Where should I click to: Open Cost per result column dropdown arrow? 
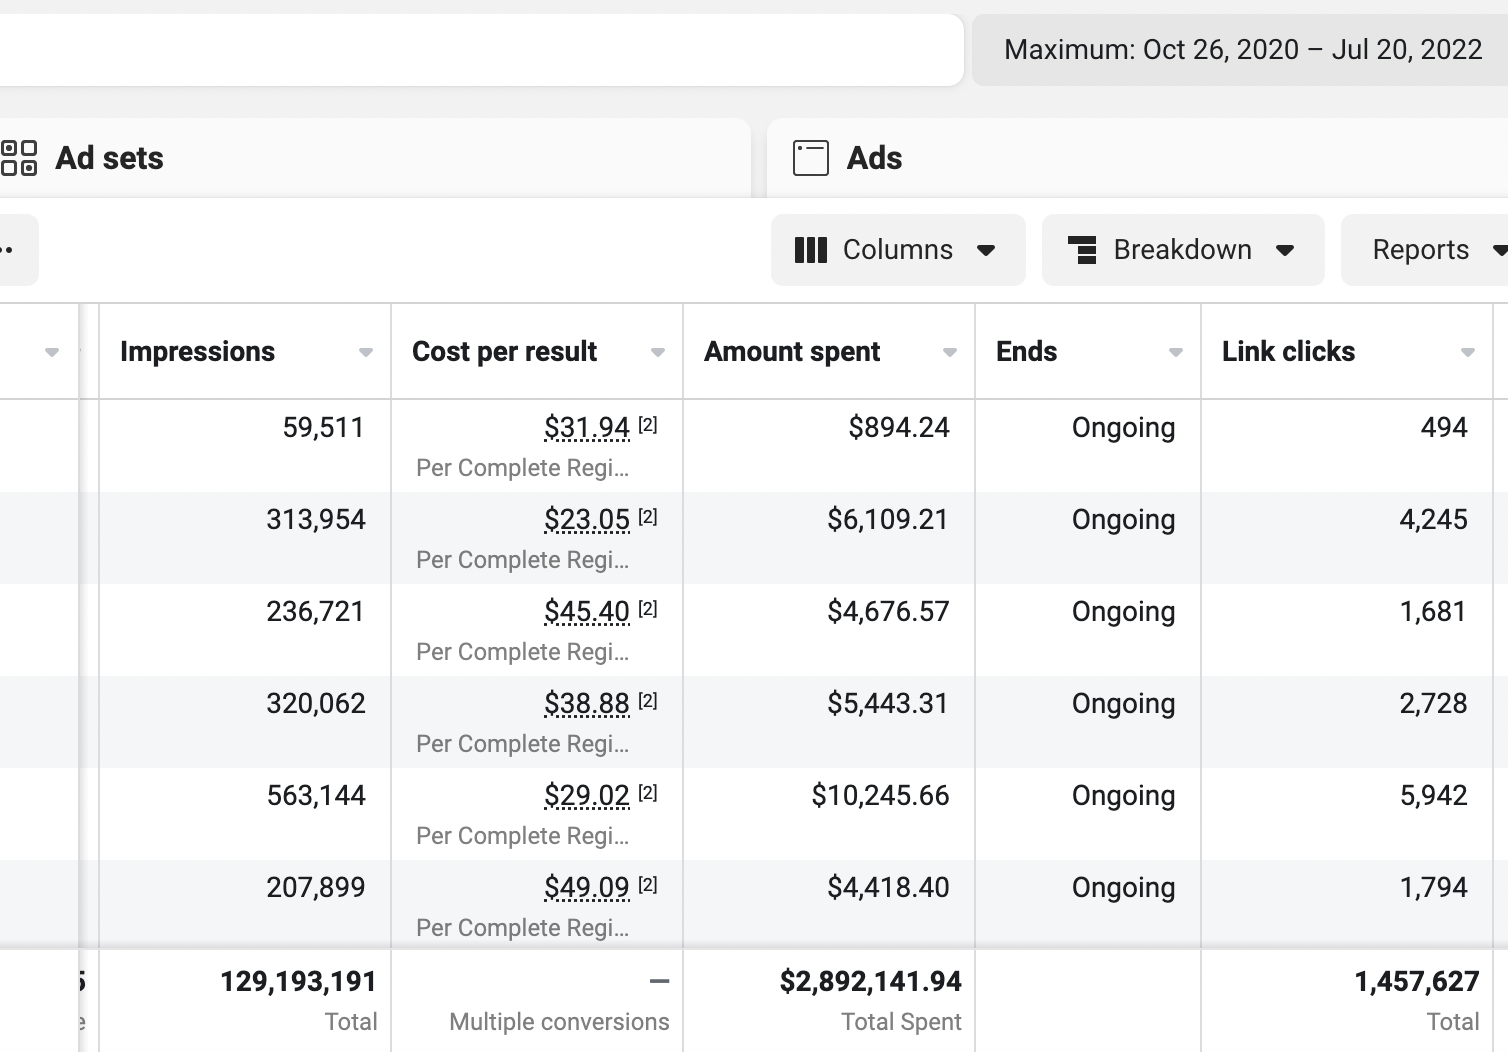coord(658,352)
